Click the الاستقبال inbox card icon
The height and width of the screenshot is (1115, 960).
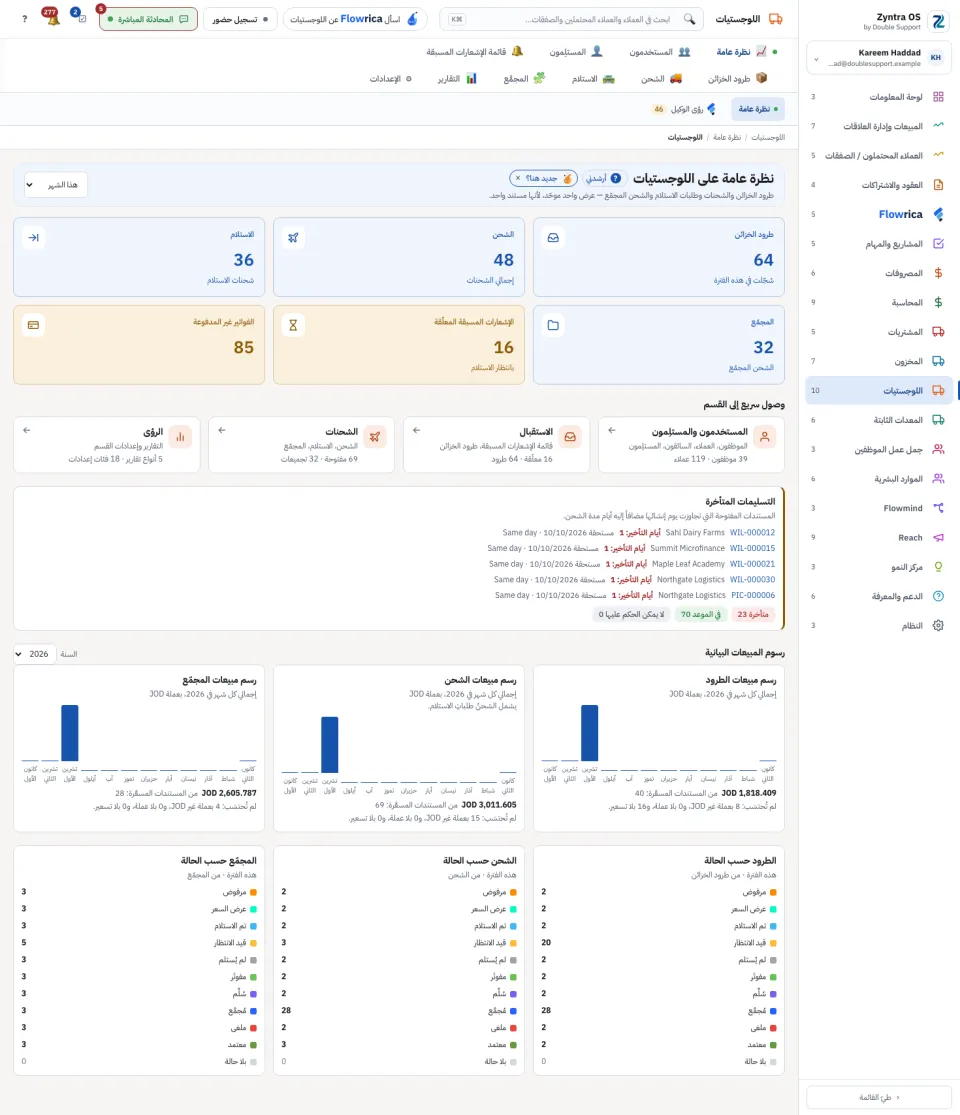570,437
